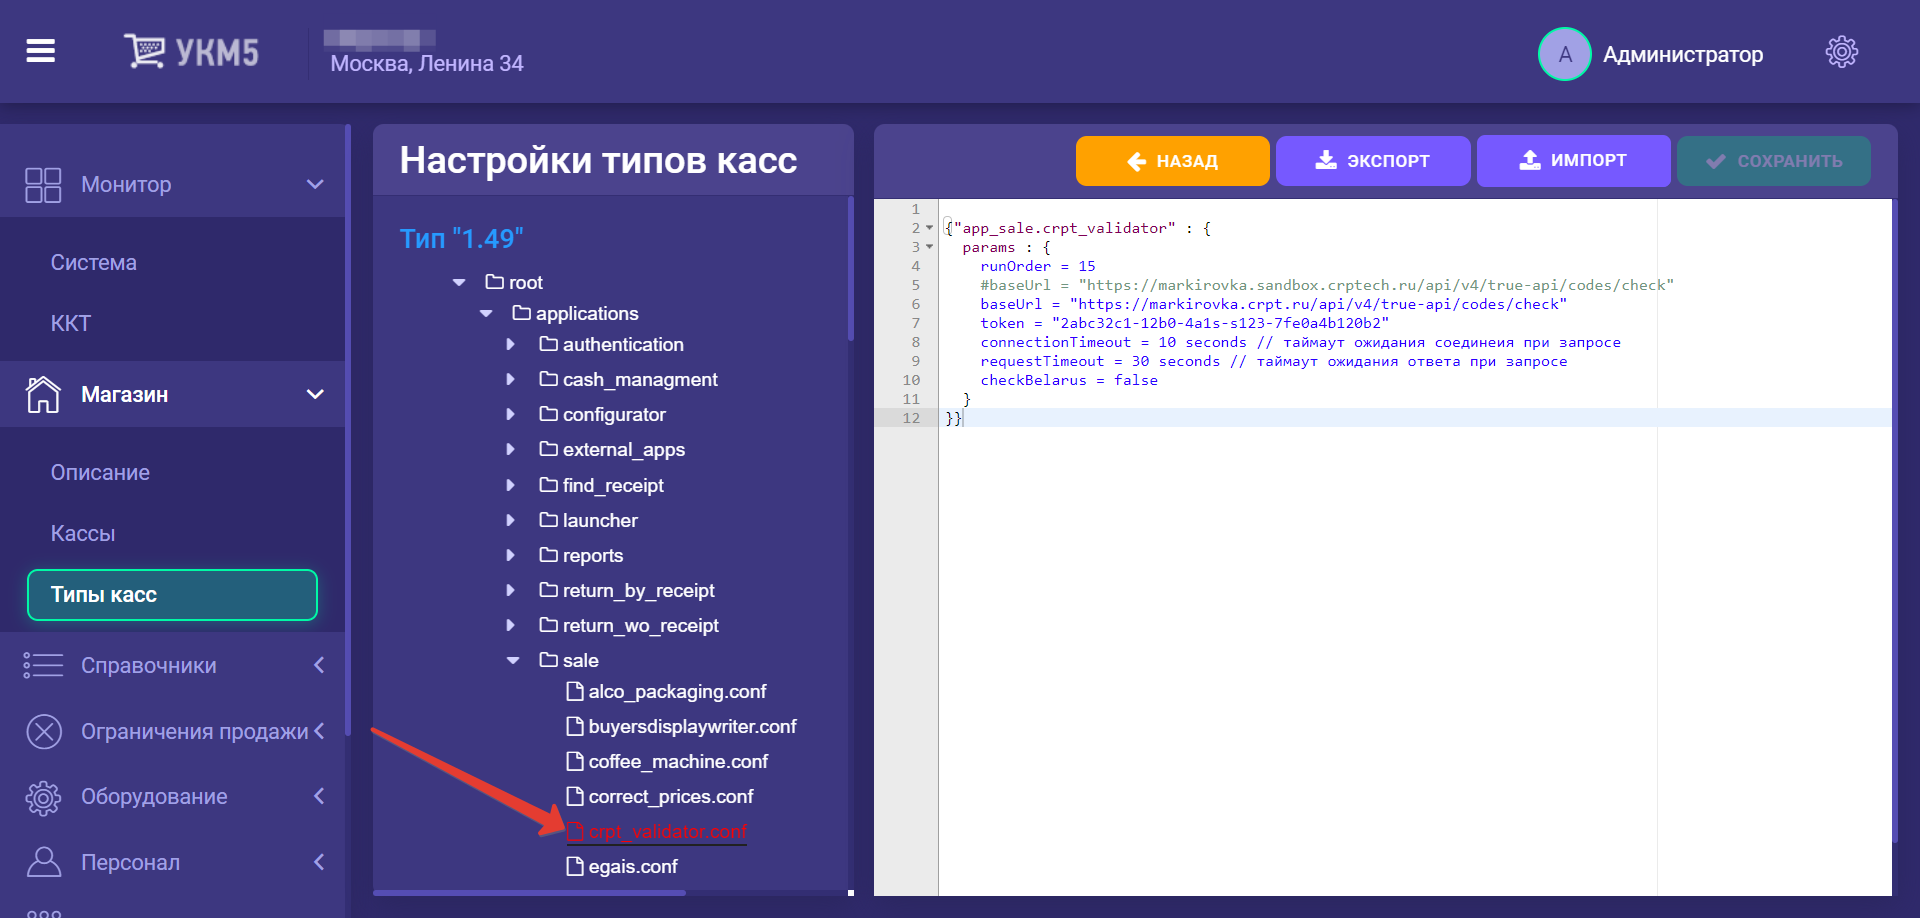
Task: Click the Монитор dashboard icon
Action: click(x=43, y=185)
